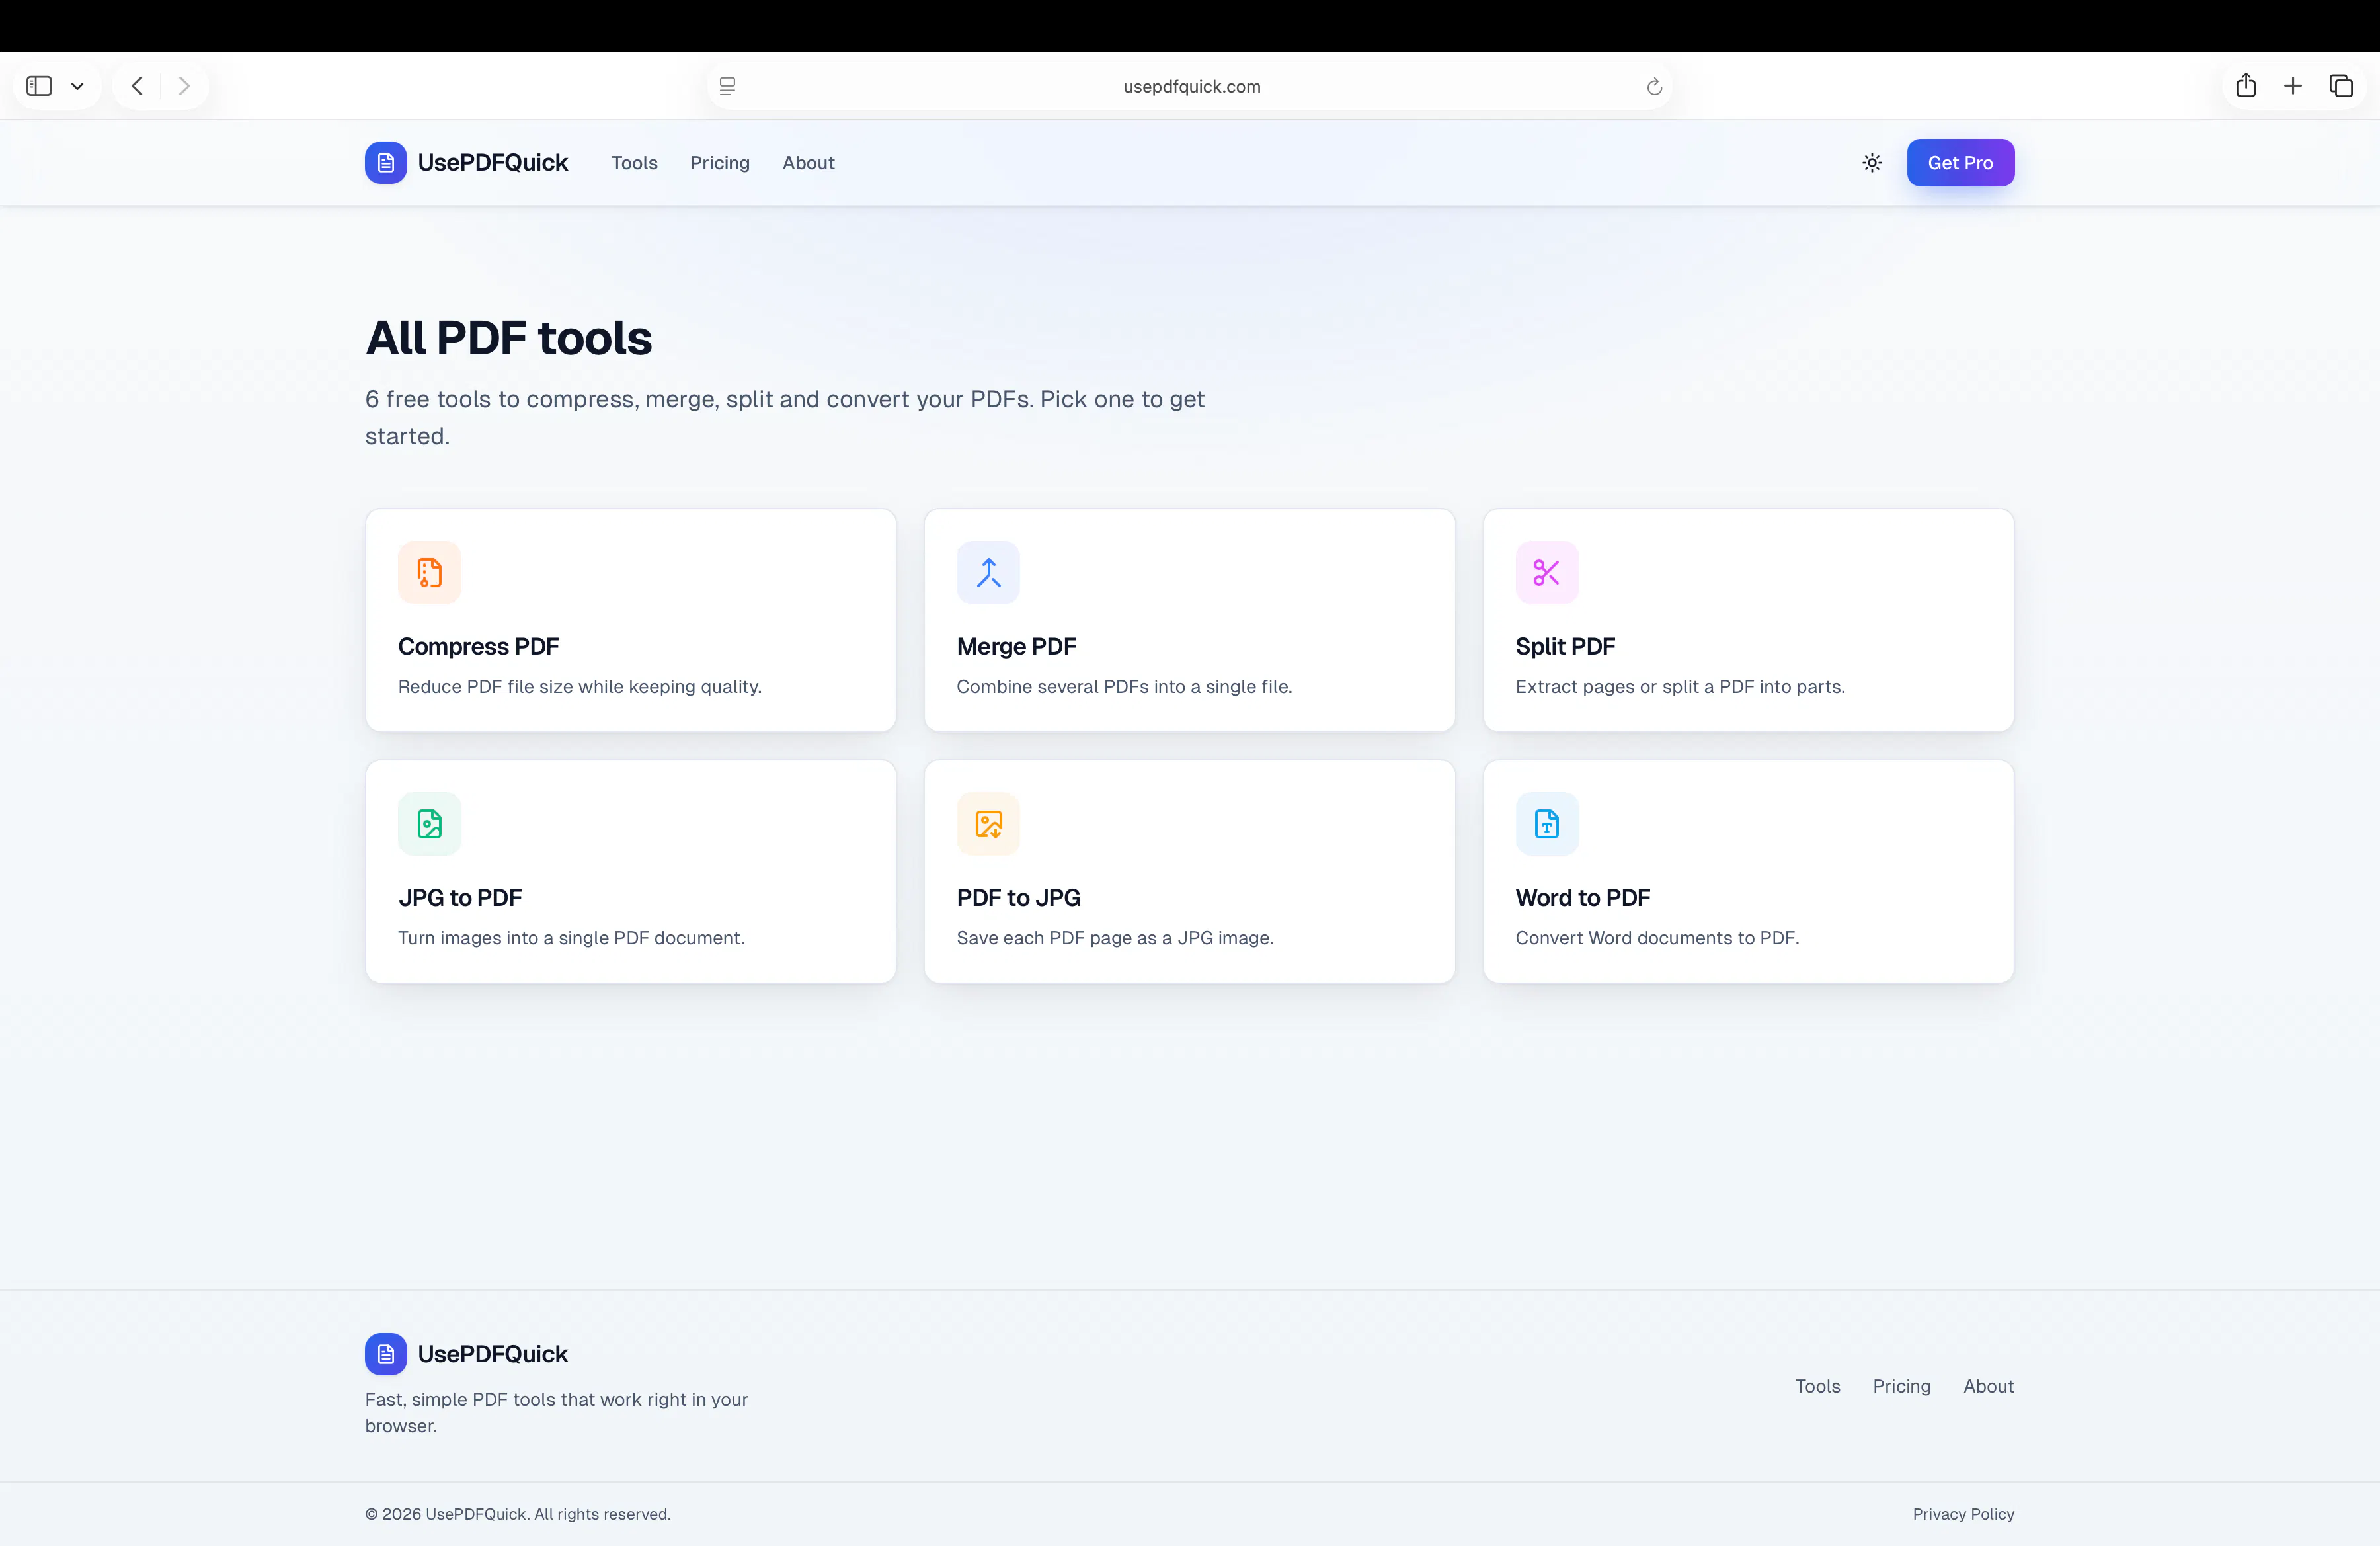
Task: Click the footer Pricing link
Action: pos(1901,1386)
